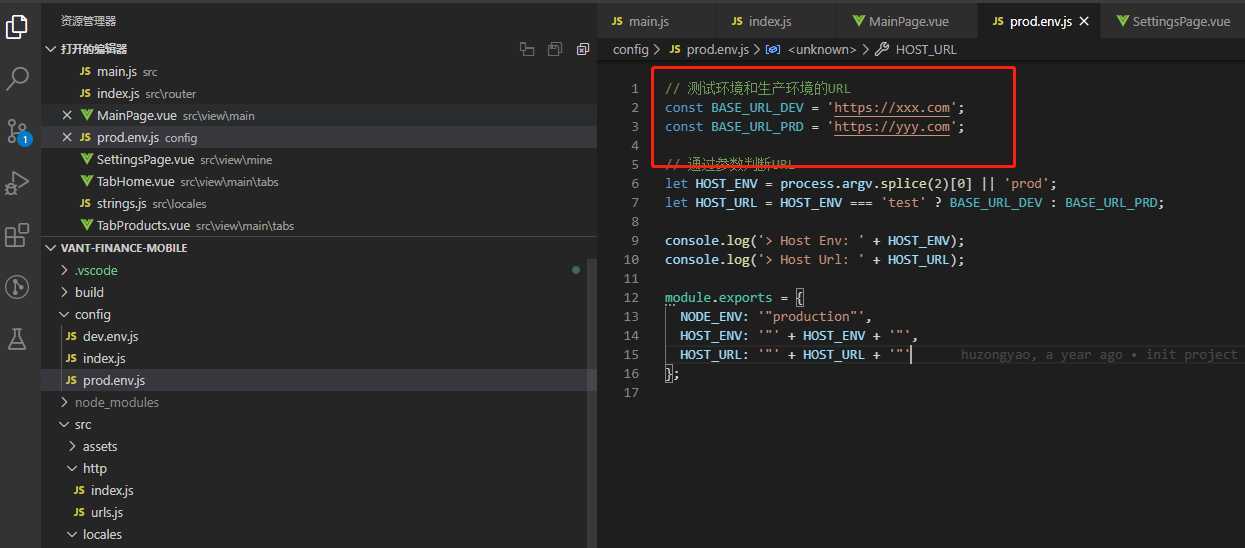Viewport: 1245px width, 548px height.
Task: Open dev.env.js in config folder
Action: (x=110, y=336)
